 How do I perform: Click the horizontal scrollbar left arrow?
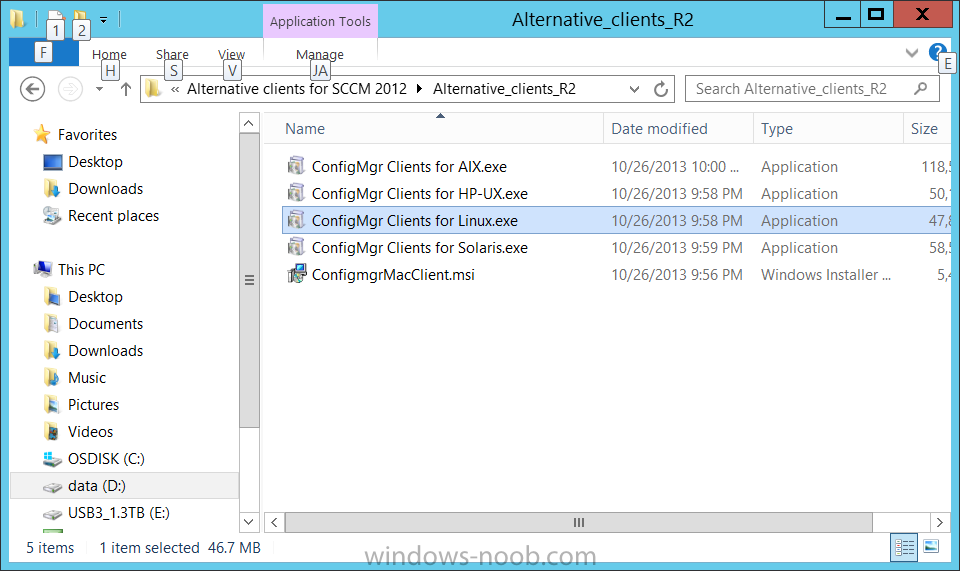[x=274, y=522]
